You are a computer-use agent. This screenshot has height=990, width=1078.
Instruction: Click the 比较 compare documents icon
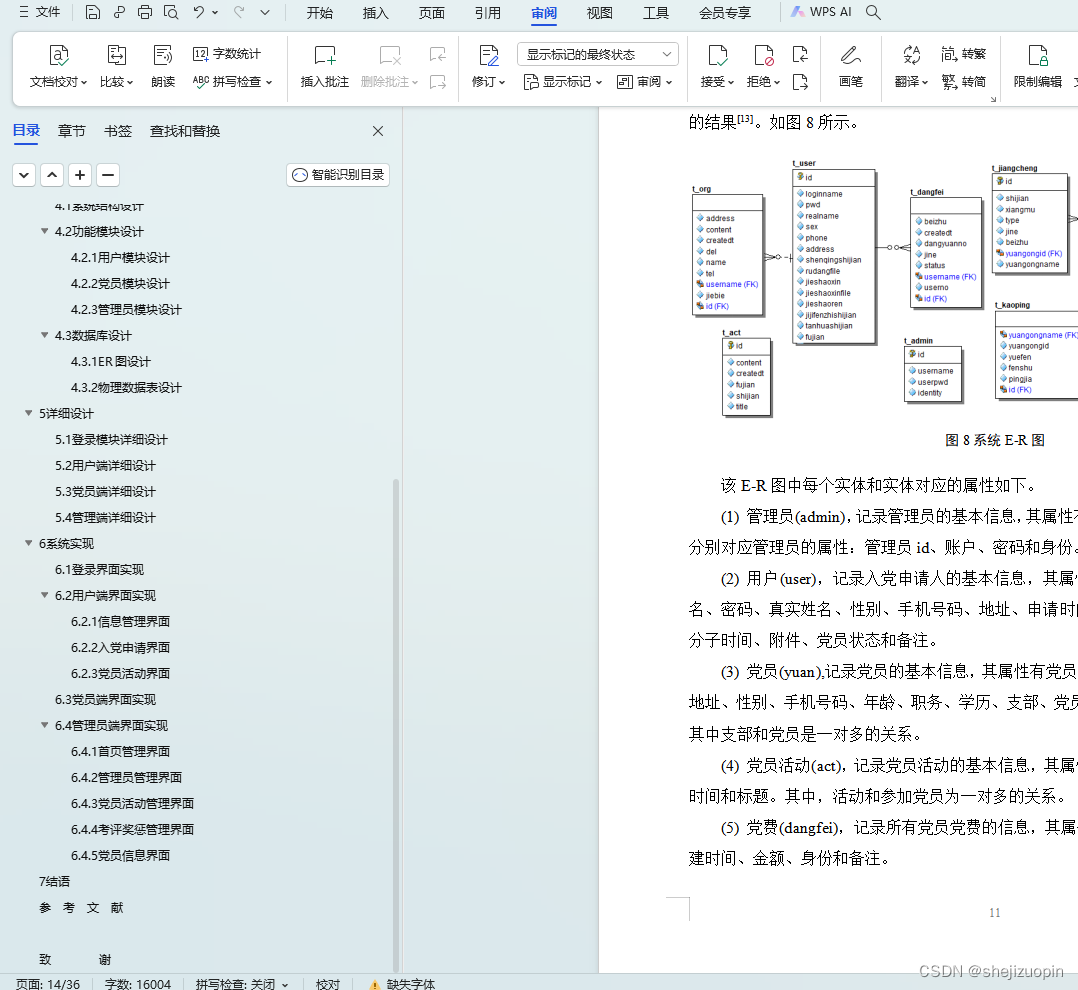coord(116,55)
